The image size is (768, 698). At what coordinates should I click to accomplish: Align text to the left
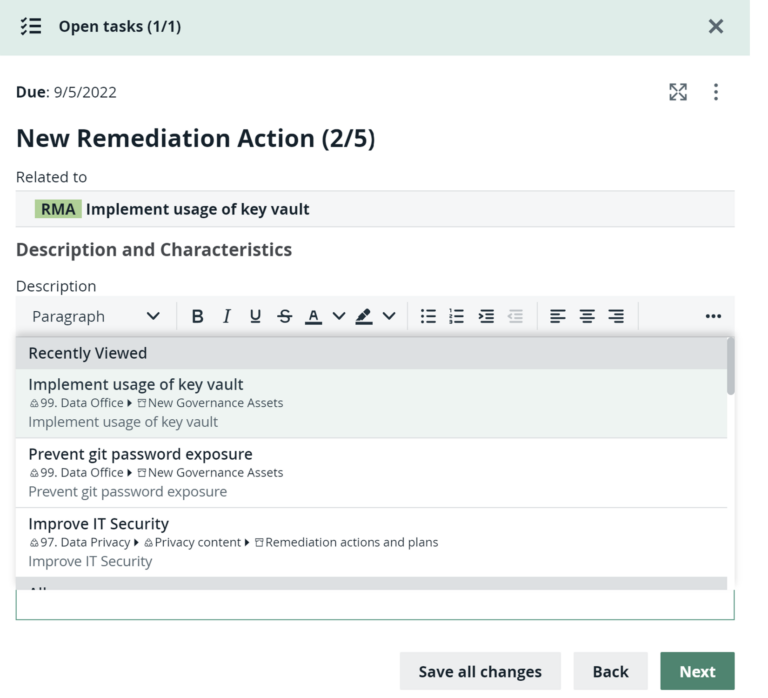point(558,316)
